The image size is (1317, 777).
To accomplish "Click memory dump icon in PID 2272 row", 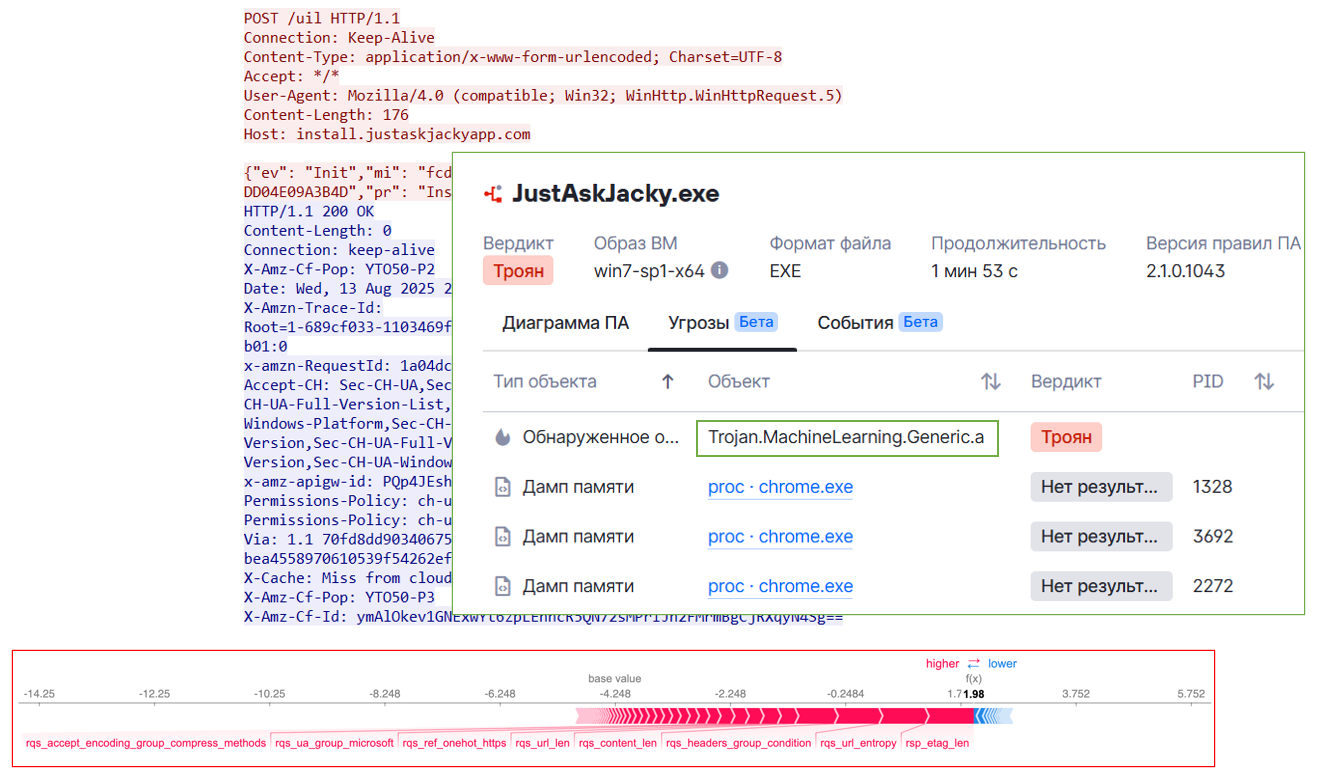I will coord(502,586).
